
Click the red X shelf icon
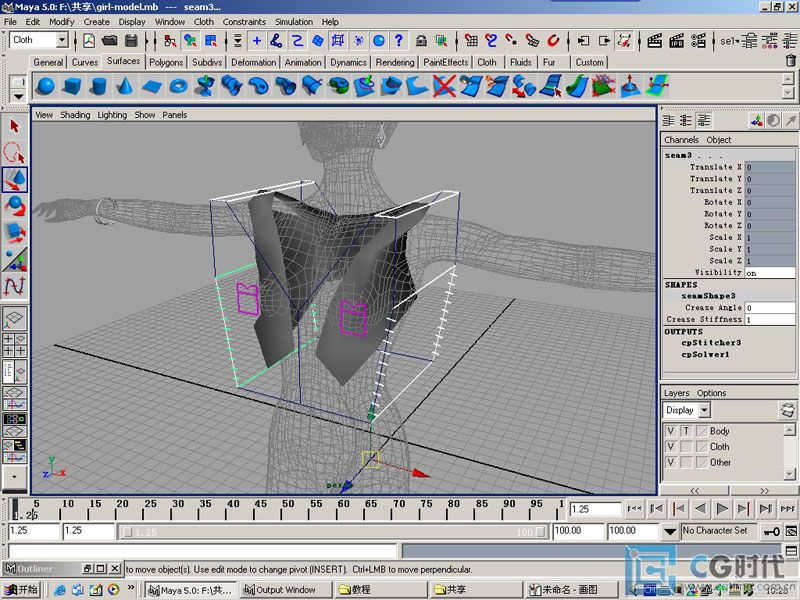(x=444, y=85)
